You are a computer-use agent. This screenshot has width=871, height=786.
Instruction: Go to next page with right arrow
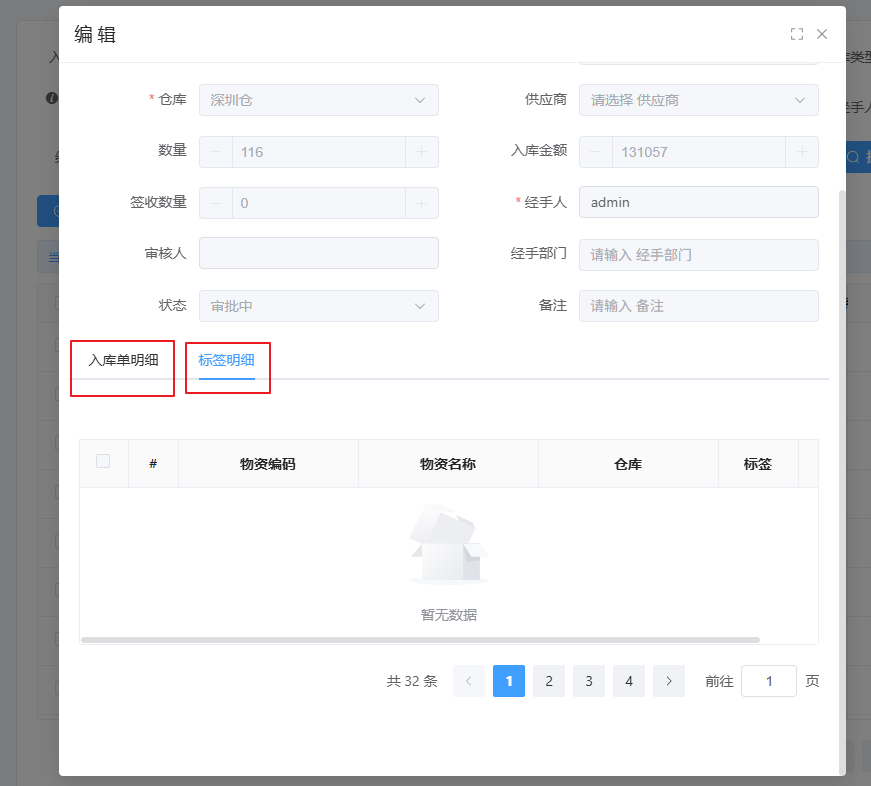point(669,681)
